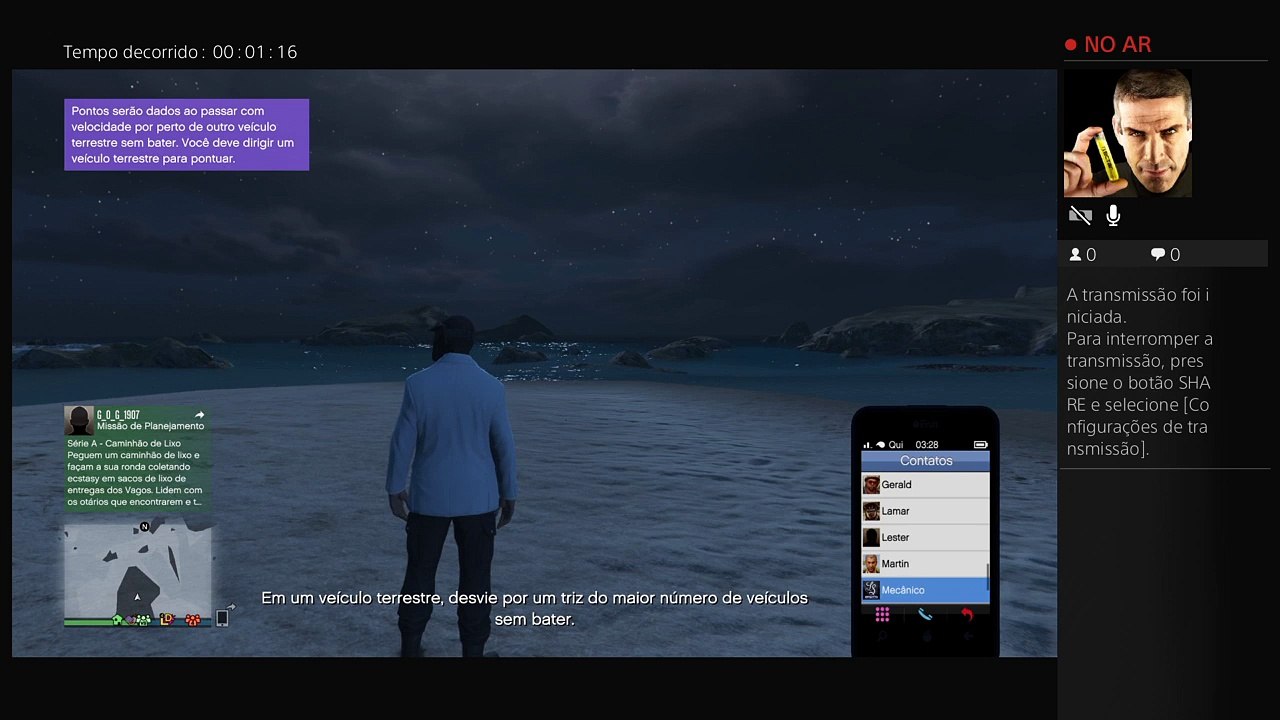Tap the blue call handset icon
Image resolution: width=1280 pixels, height=720 pixels.
coord(925,615)
